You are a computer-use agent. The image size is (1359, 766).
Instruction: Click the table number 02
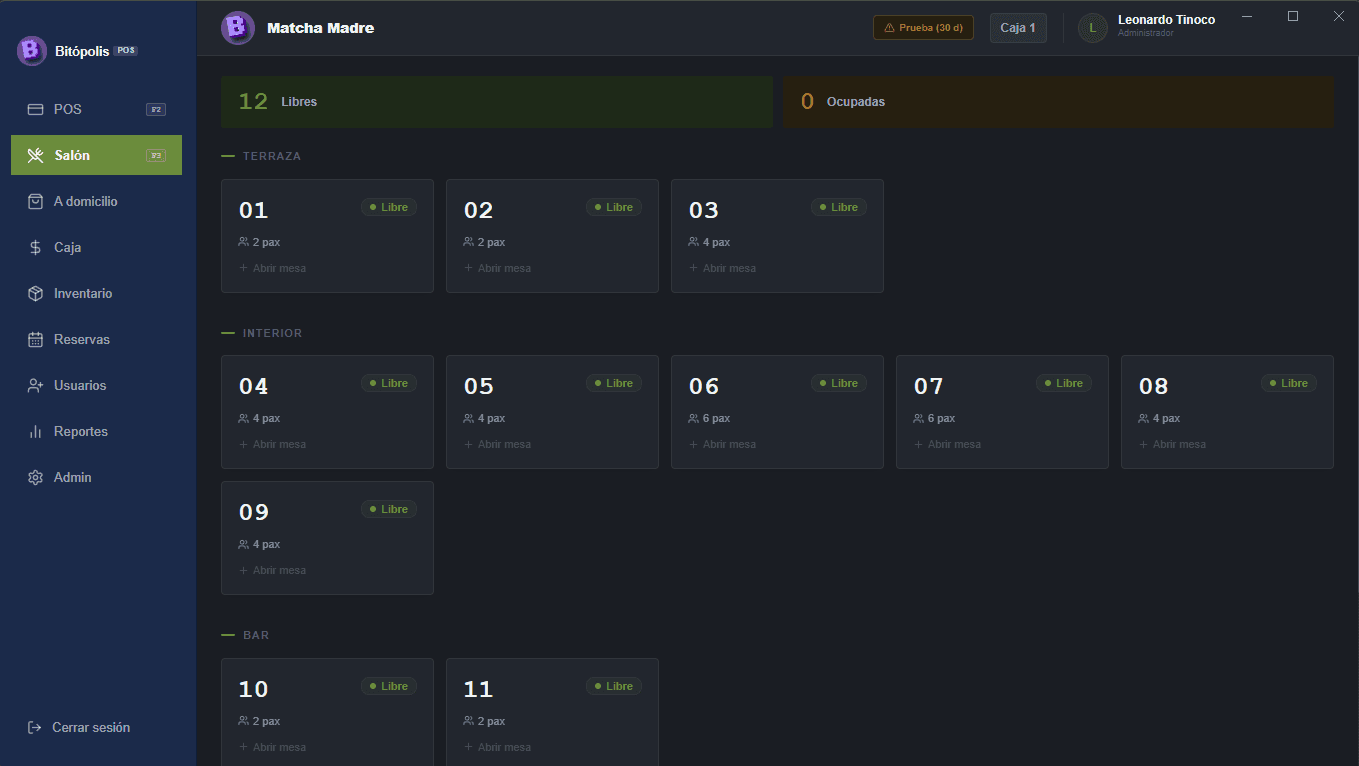pos(478,210)
